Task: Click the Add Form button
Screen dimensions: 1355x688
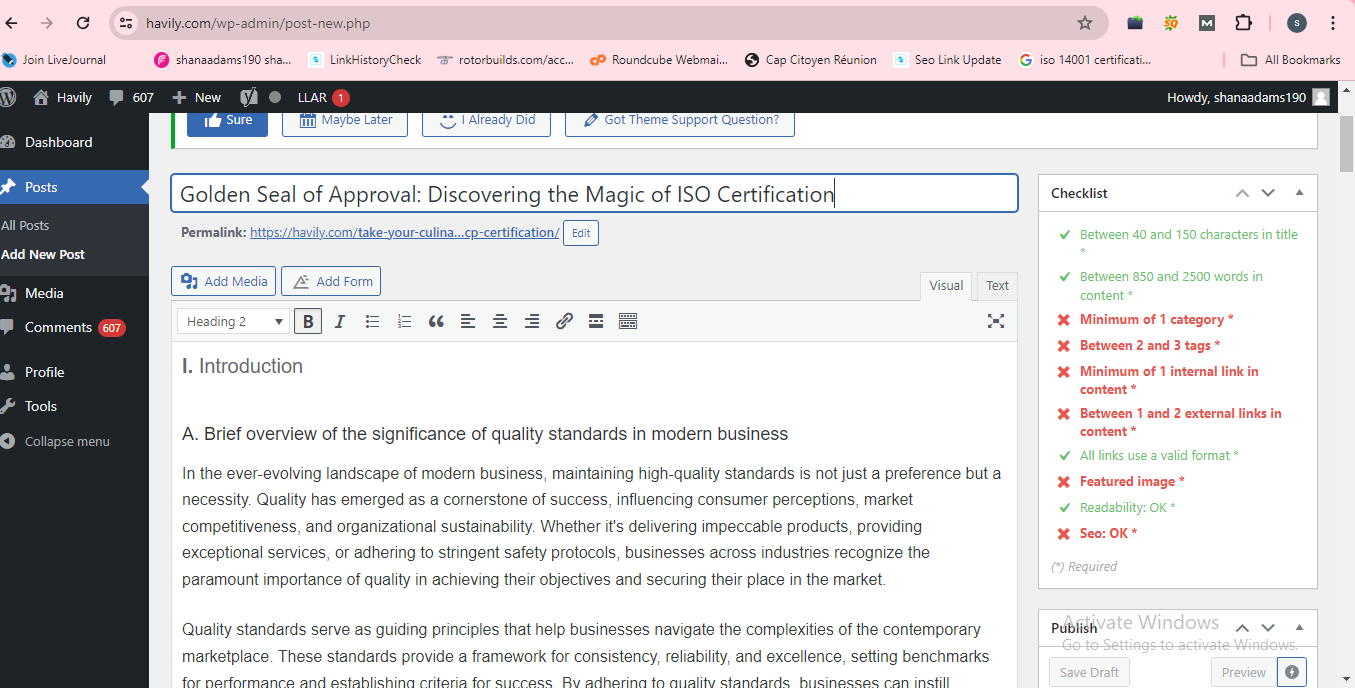Action: (x=331, y=281)
